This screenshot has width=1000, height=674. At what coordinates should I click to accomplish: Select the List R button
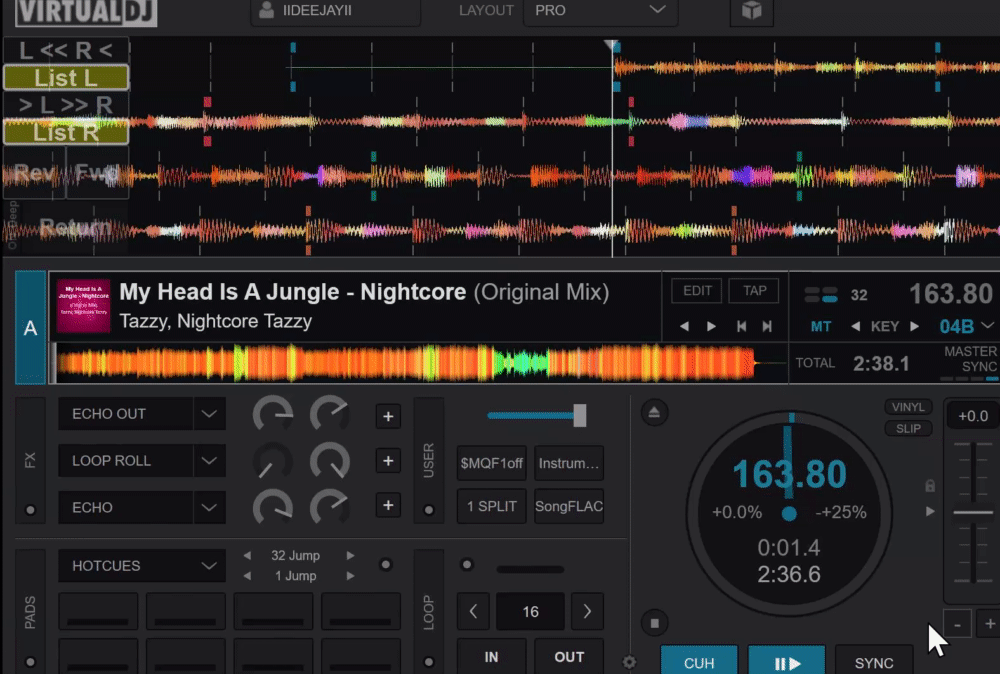click(x=66, y=133)
